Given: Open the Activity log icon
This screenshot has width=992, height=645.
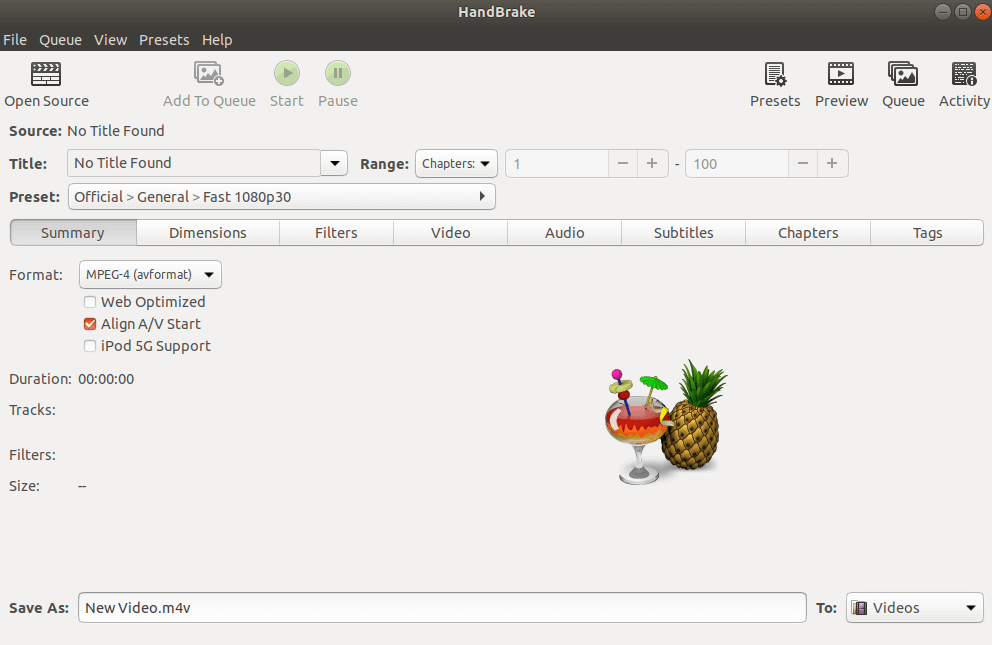Looking at the screenshot, I should tap(964, 74).
